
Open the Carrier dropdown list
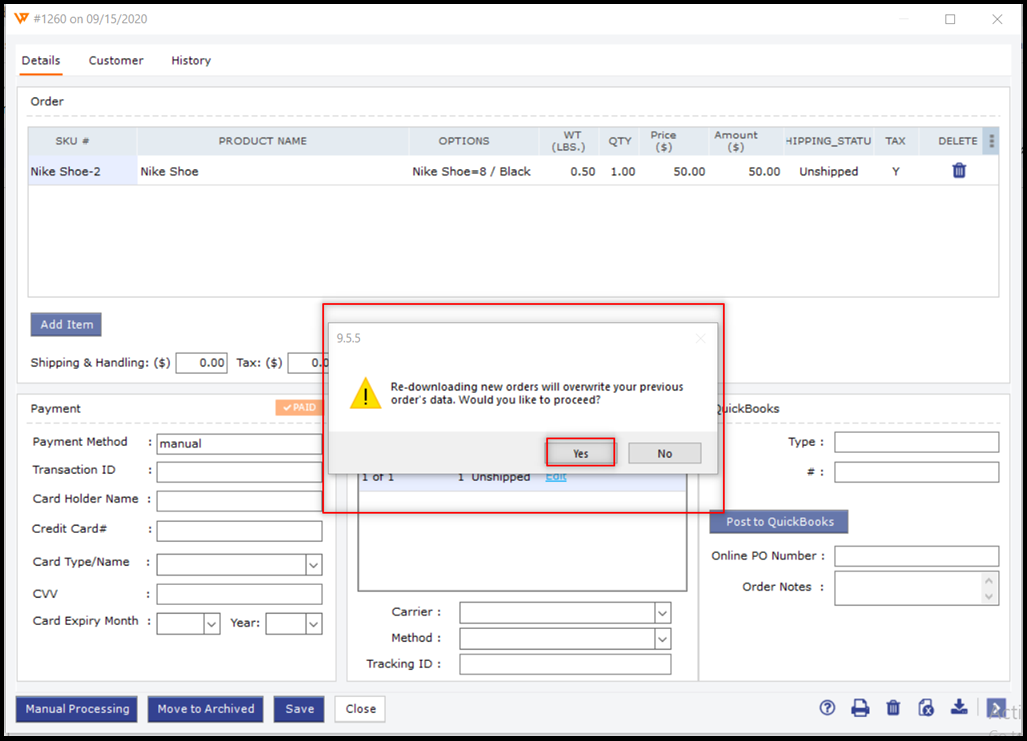tap(661, 612)
